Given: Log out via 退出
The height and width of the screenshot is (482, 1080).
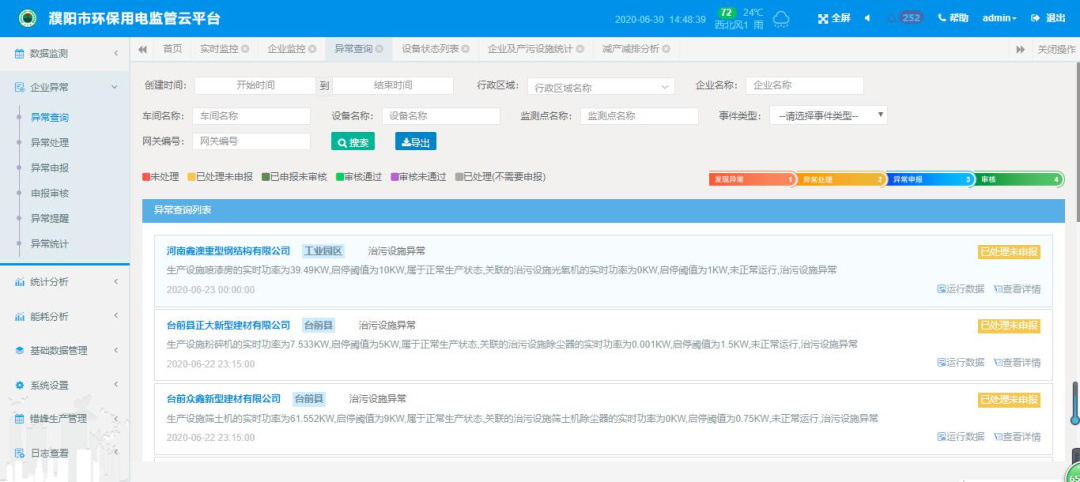Looking at the screenshot, I should 1048,19.
